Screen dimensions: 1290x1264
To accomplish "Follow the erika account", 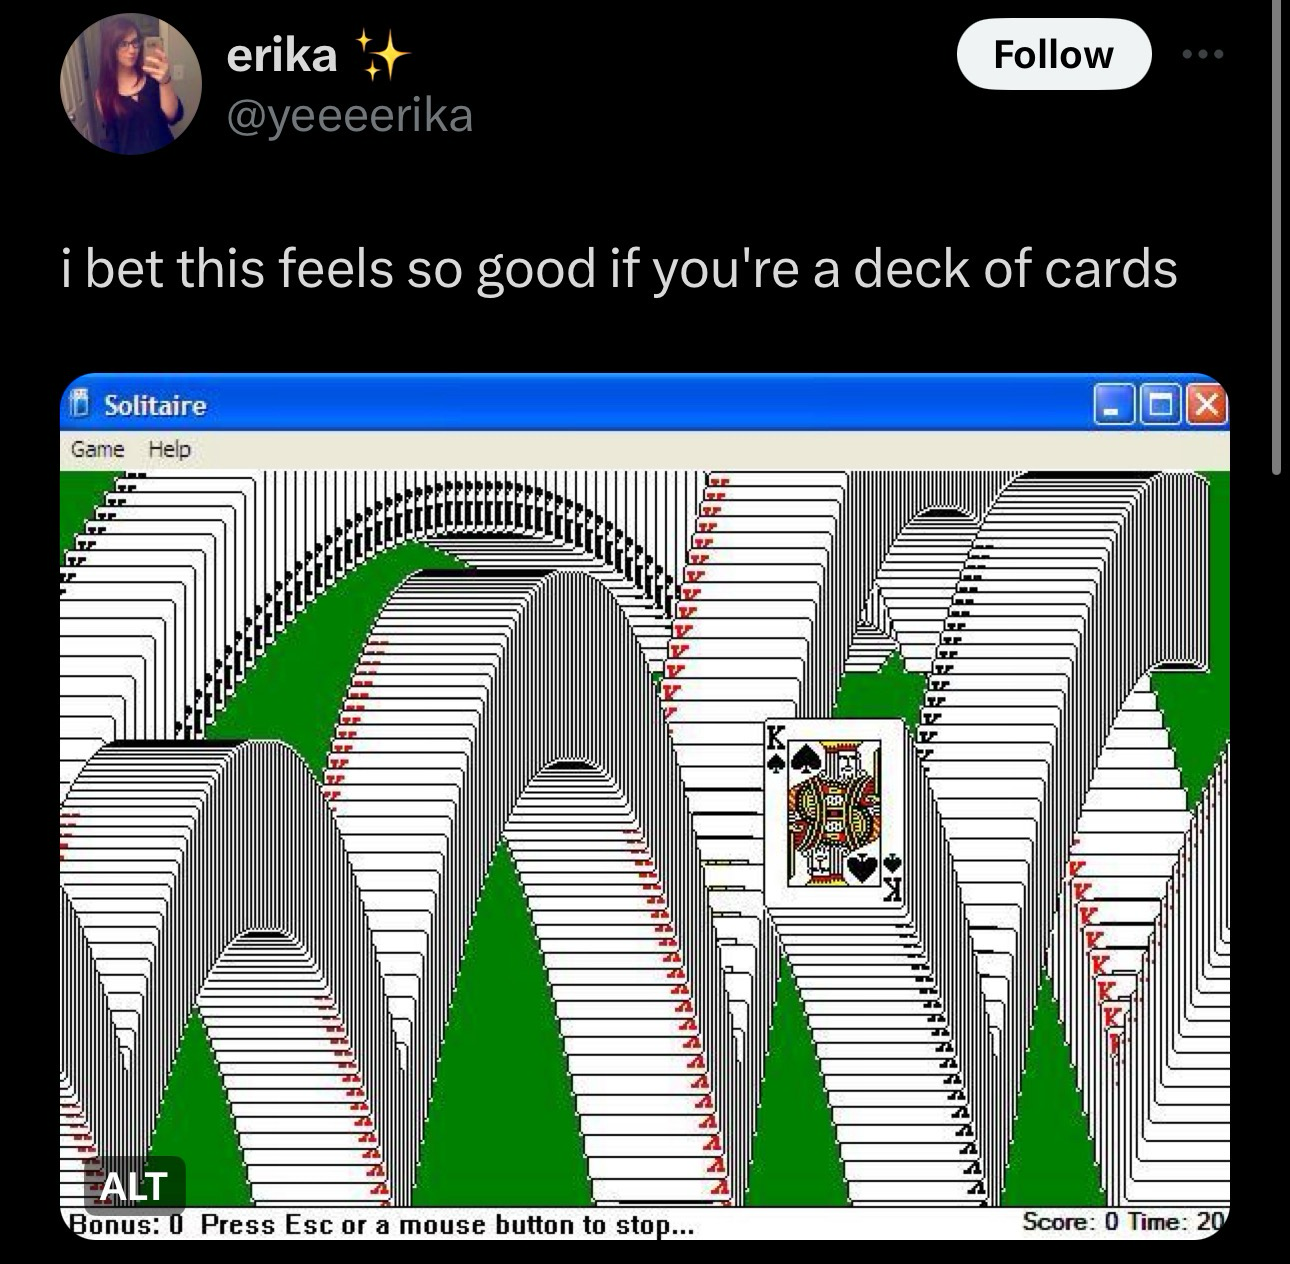I will [x=1053, y=54].
